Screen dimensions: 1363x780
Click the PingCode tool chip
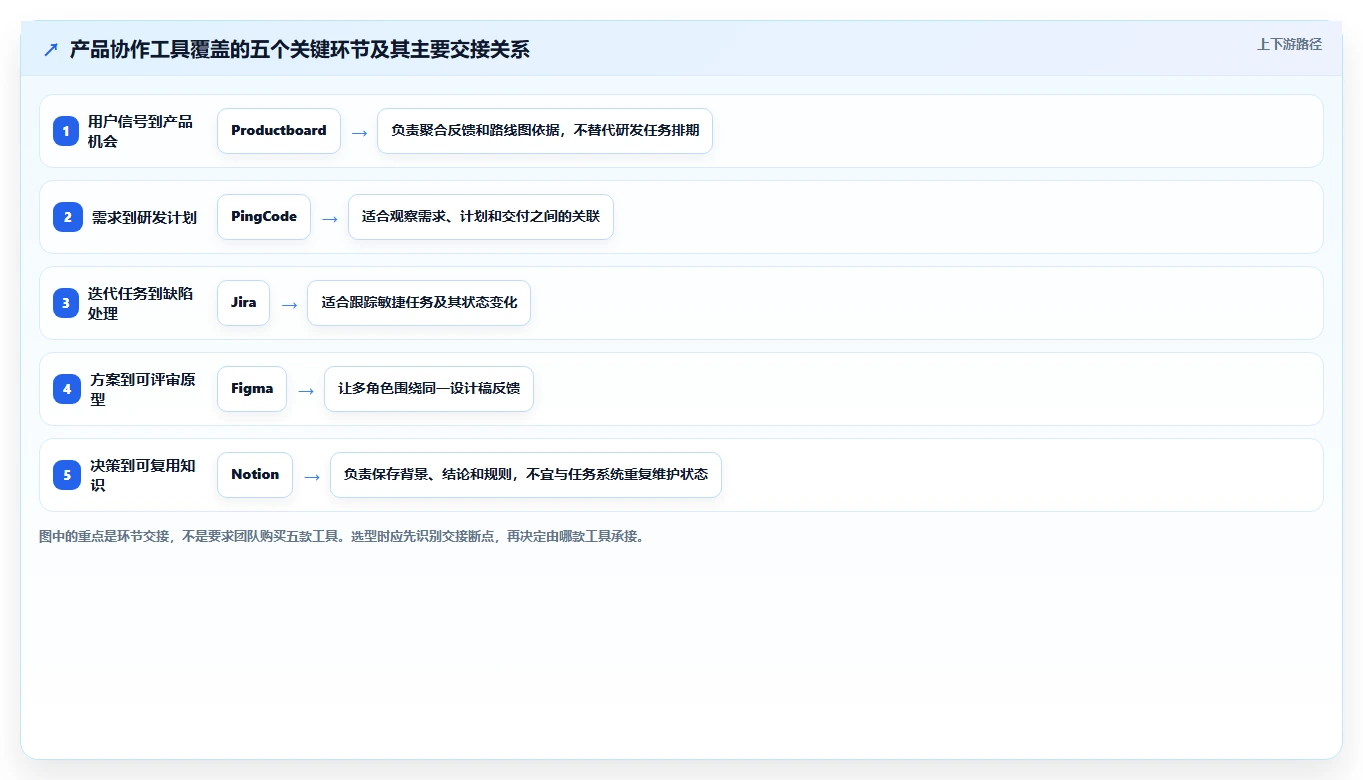(264, 217)
